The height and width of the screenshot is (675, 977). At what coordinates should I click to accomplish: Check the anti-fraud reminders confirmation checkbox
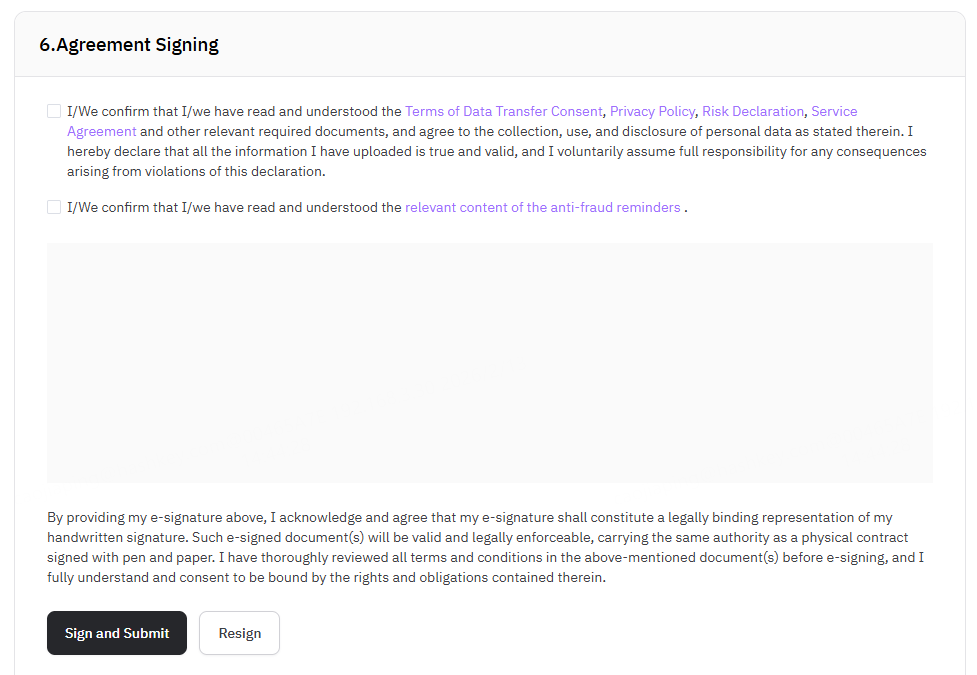pos(54,207)
